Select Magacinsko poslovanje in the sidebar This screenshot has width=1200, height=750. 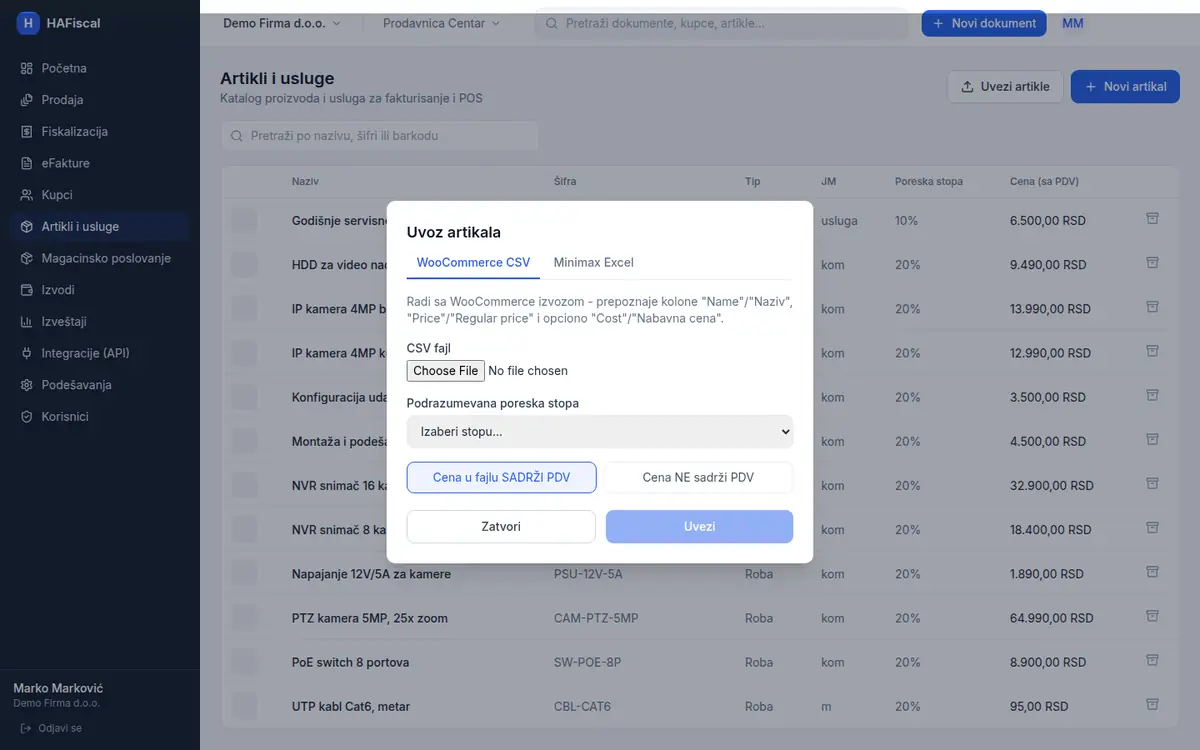click(x=100, y=258)
